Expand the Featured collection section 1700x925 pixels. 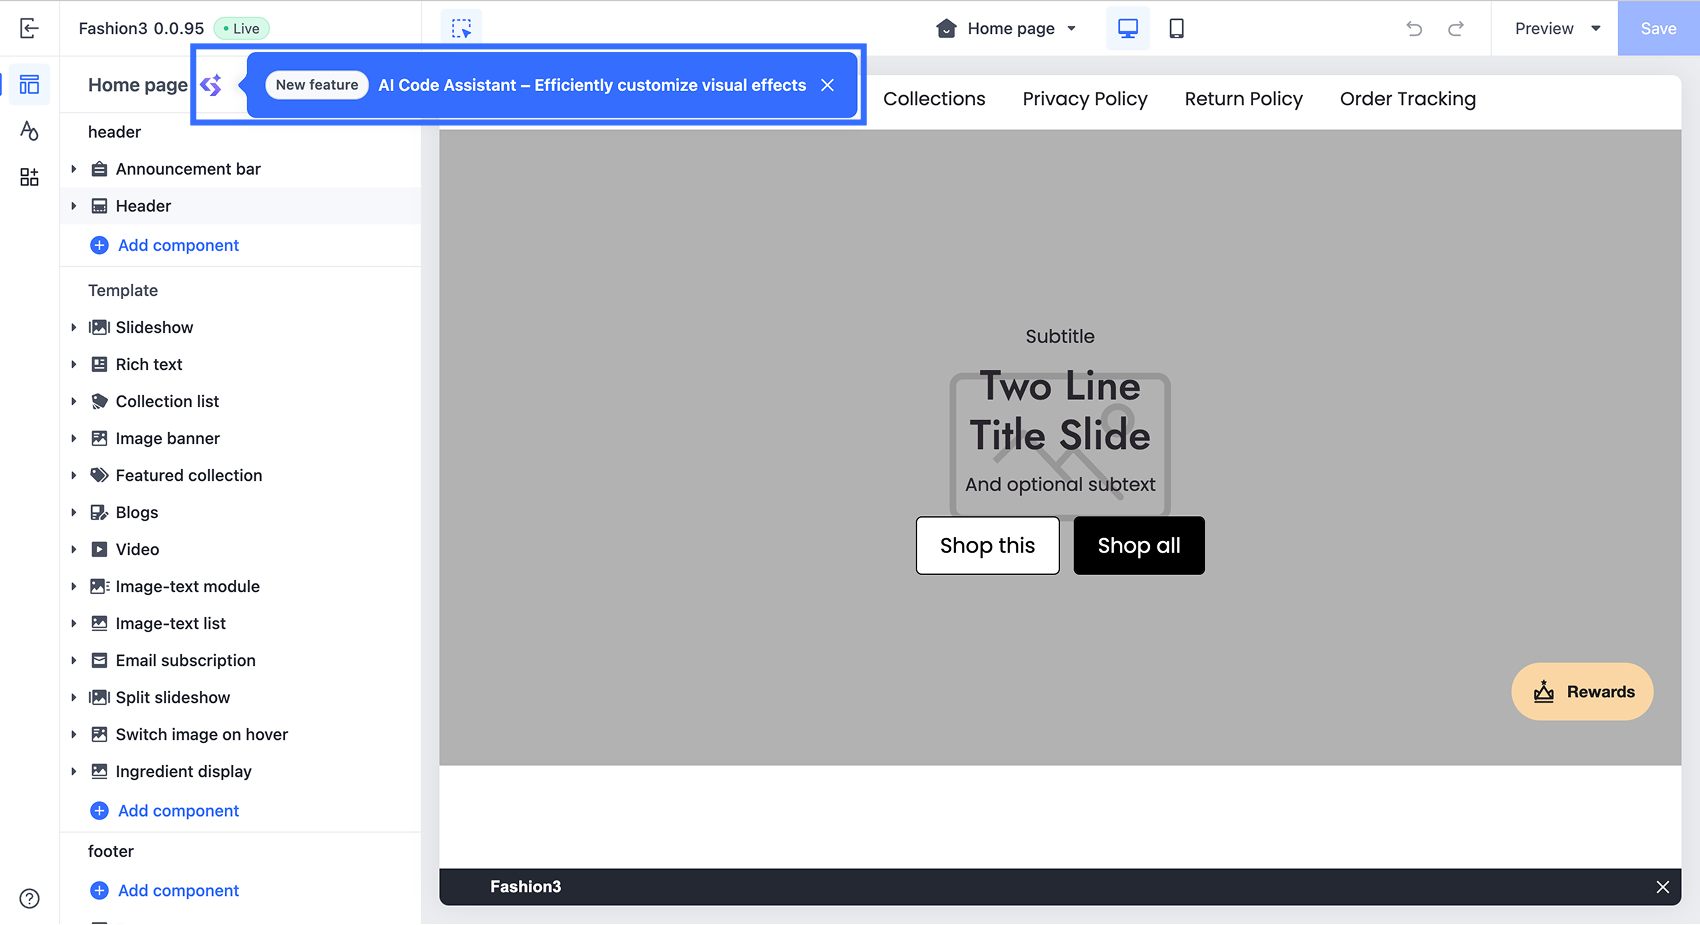coord(73,475)
